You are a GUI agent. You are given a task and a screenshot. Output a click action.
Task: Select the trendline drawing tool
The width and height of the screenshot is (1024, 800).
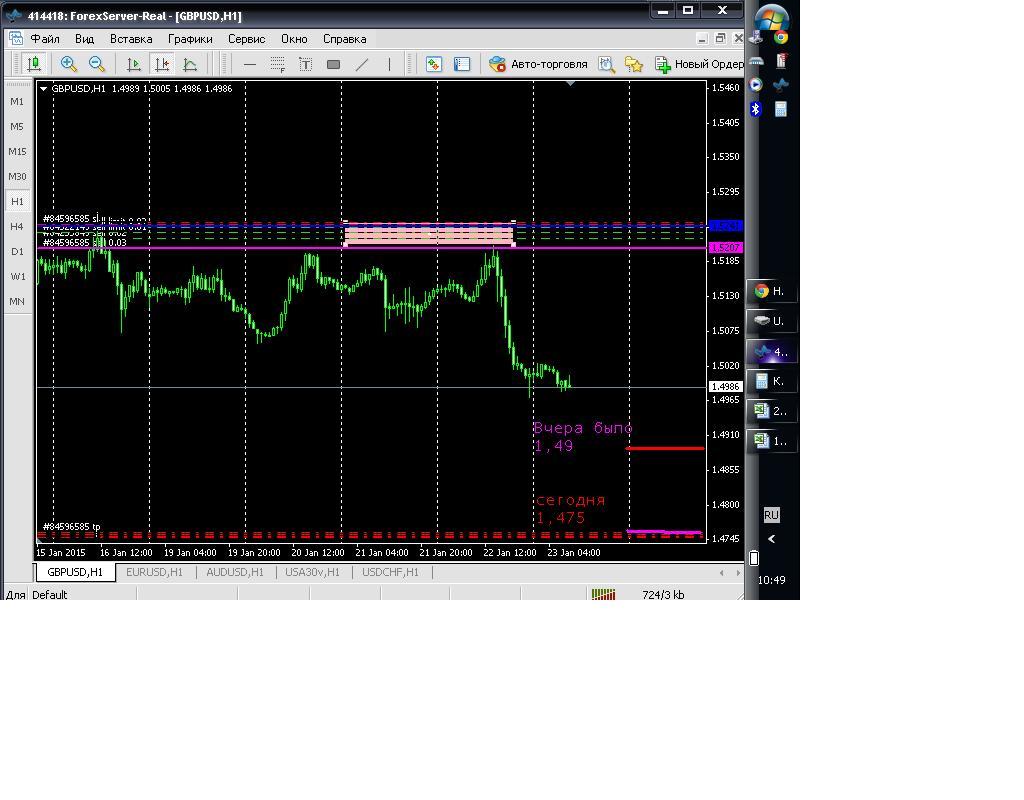click(x=362, y=64)
